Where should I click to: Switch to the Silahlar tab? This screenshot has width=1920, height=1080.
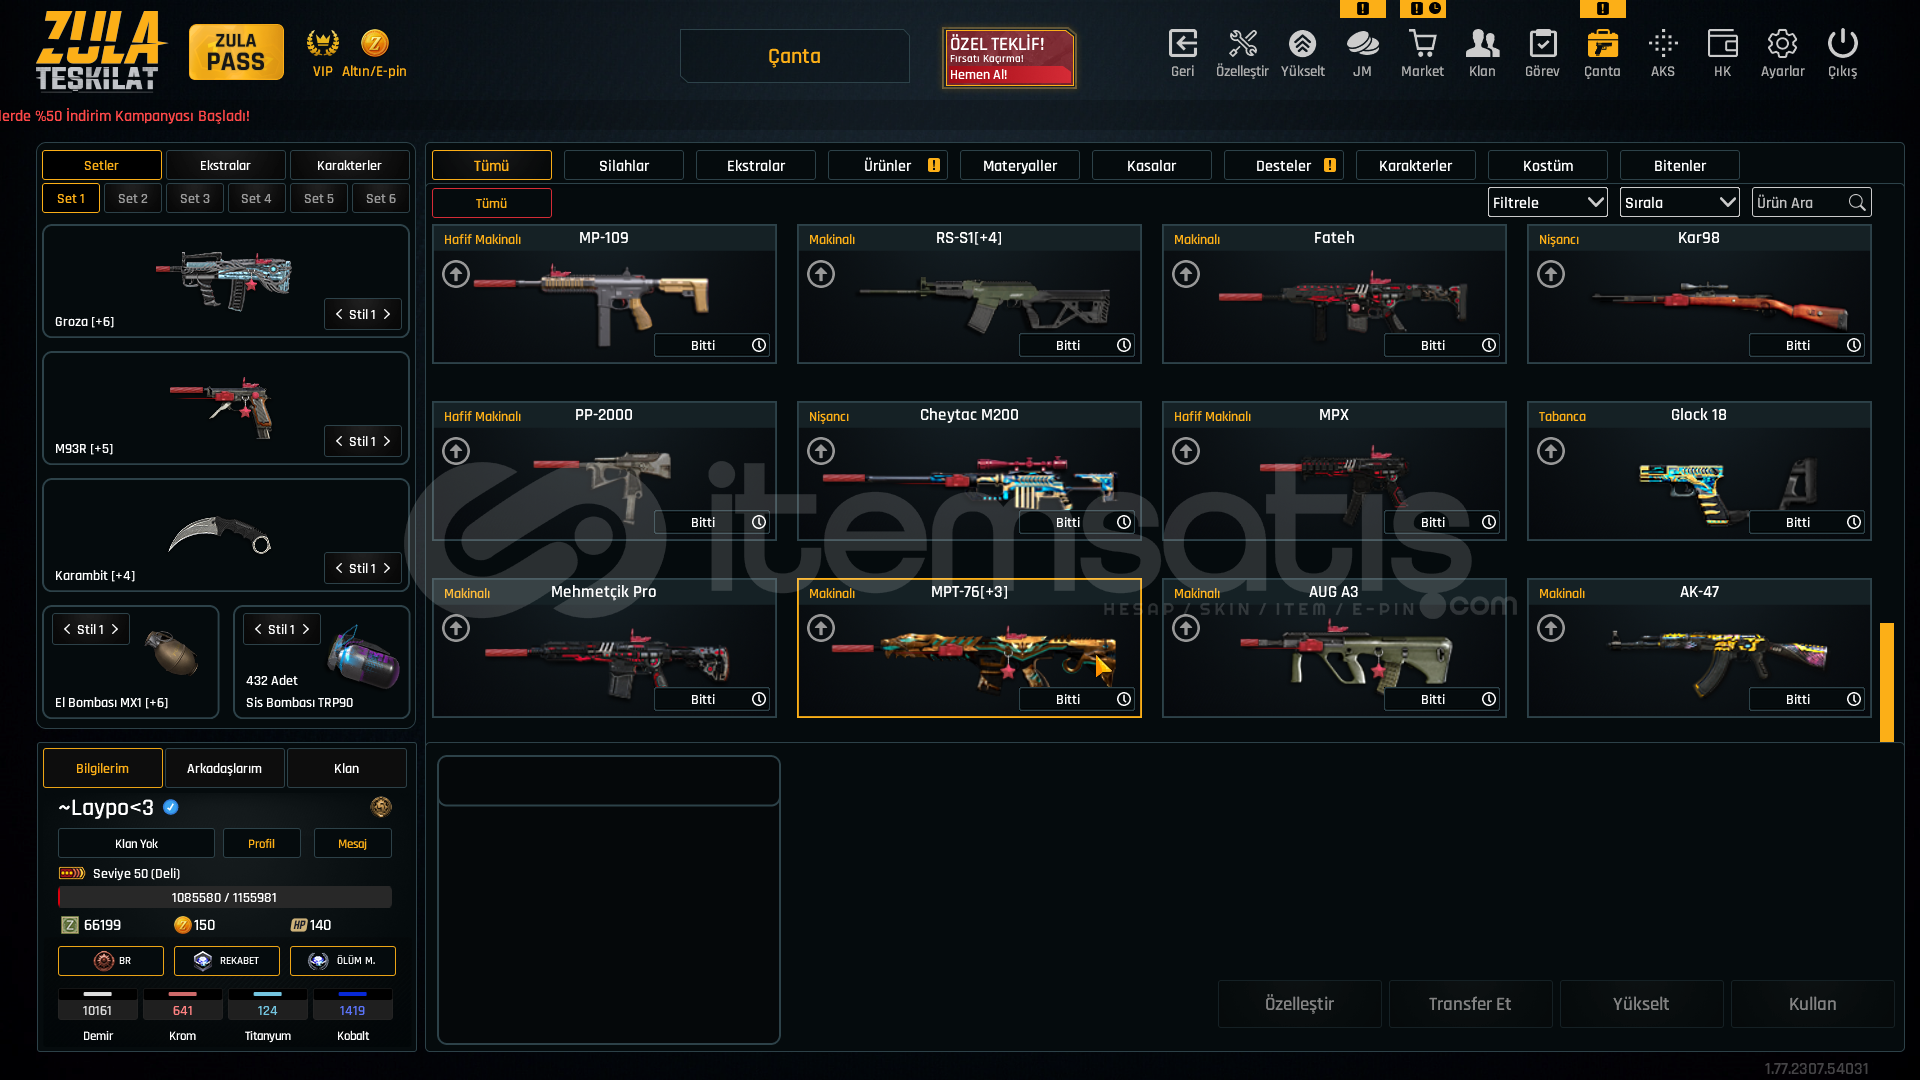(624, 166)
